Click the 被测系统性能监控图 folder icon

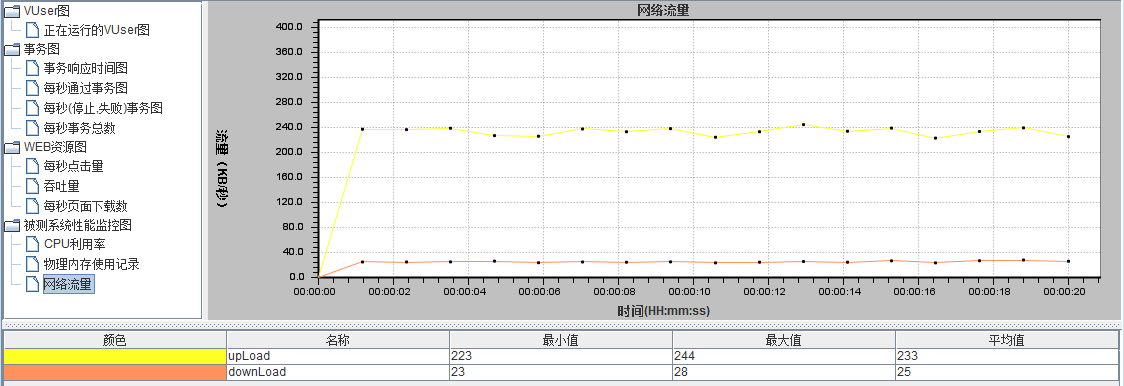(x=12, y=225)
